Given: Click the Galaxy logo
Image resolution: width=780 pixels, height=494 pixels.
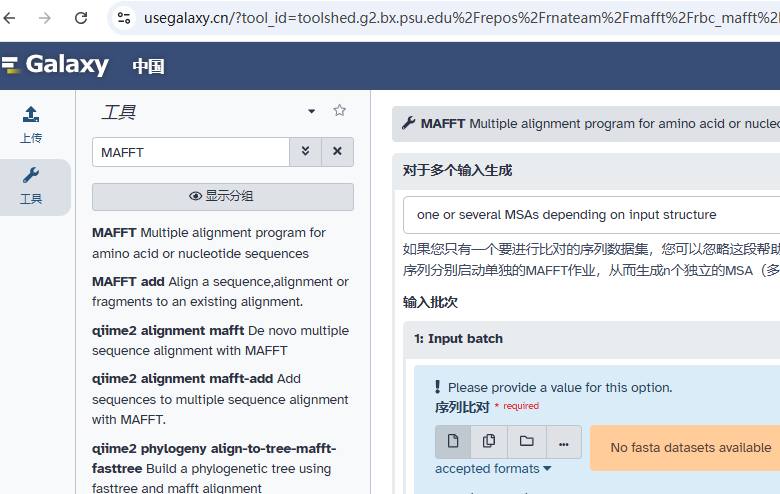Looking at the screenshot, I should click(55, 65).
